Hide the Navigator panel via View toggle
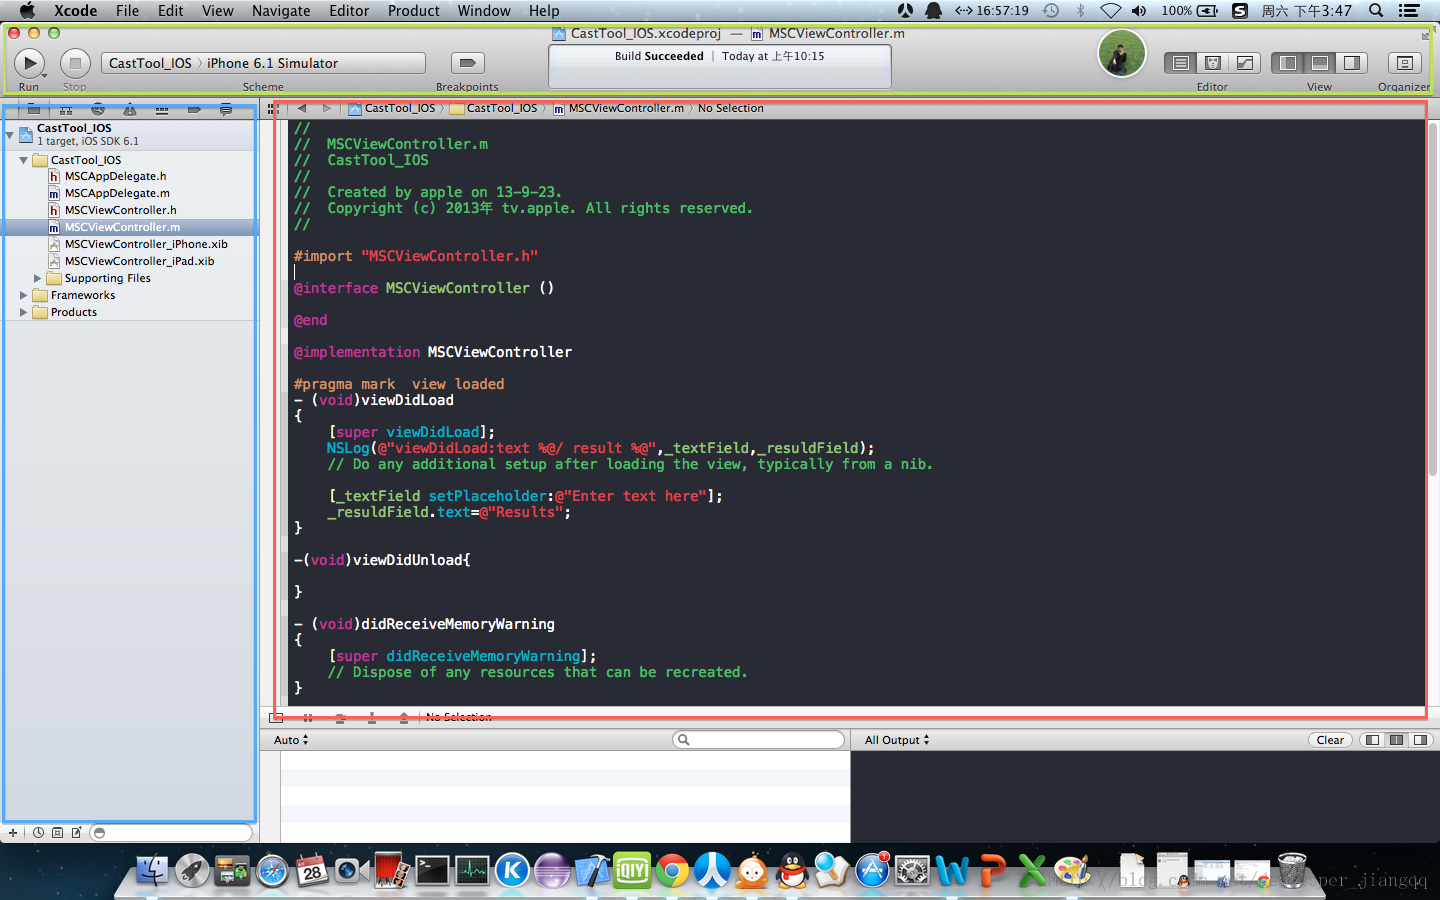Viewport: 1440px width, 900px height. pyautogui.click(x=1288, y=63)
